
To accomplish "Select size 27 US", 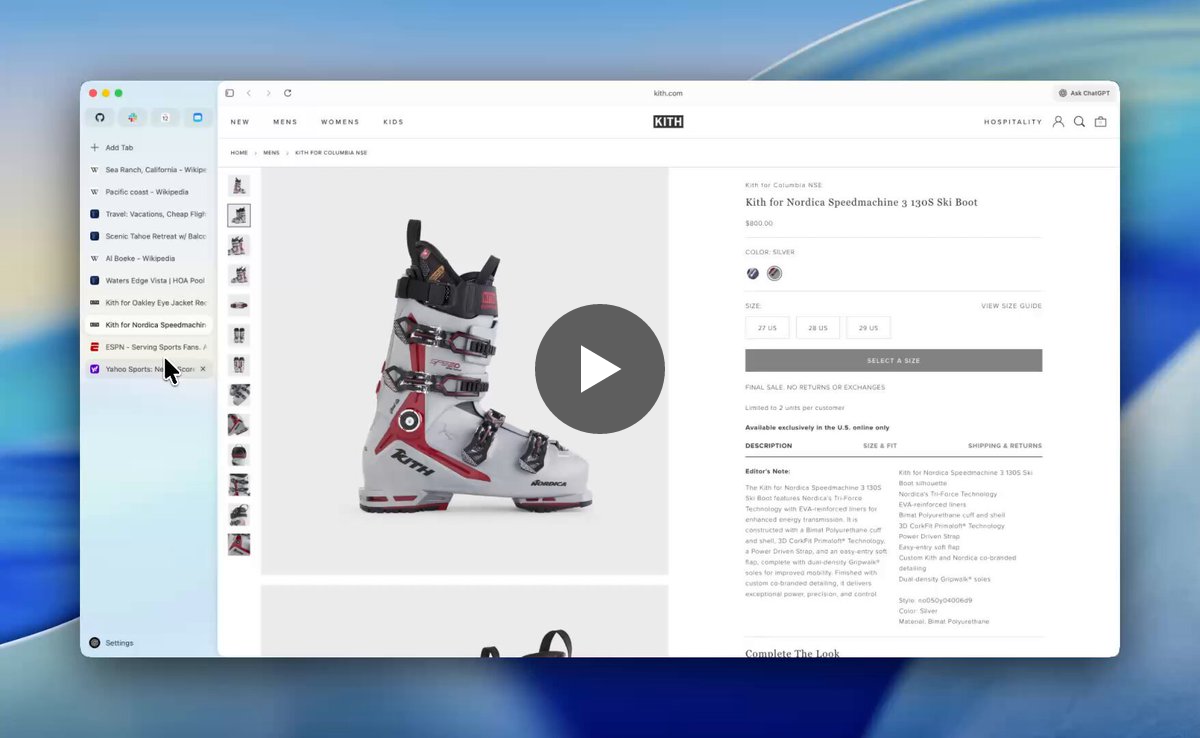I will click(x=767, y=328).
